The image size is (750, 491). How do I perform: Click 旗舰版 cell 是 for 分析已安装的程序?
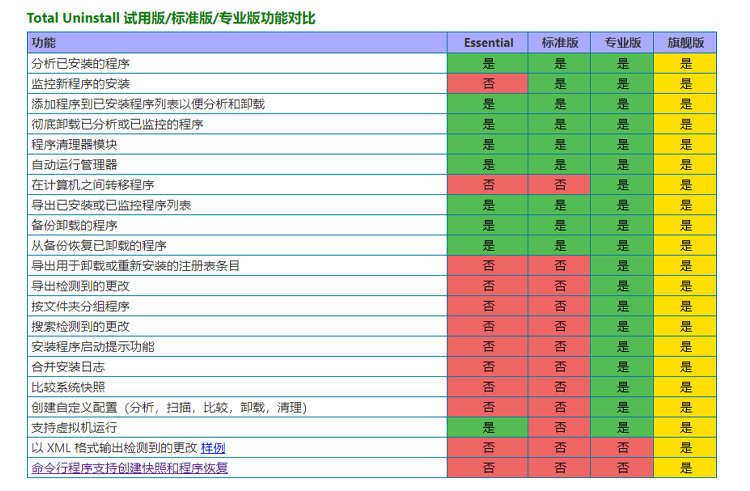click(x=685, y=64)
